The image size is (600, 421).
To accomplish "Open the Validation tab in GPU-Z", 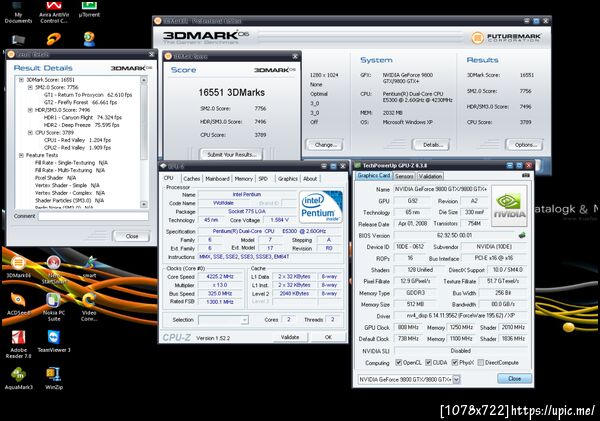I will [x=430, y=176].
